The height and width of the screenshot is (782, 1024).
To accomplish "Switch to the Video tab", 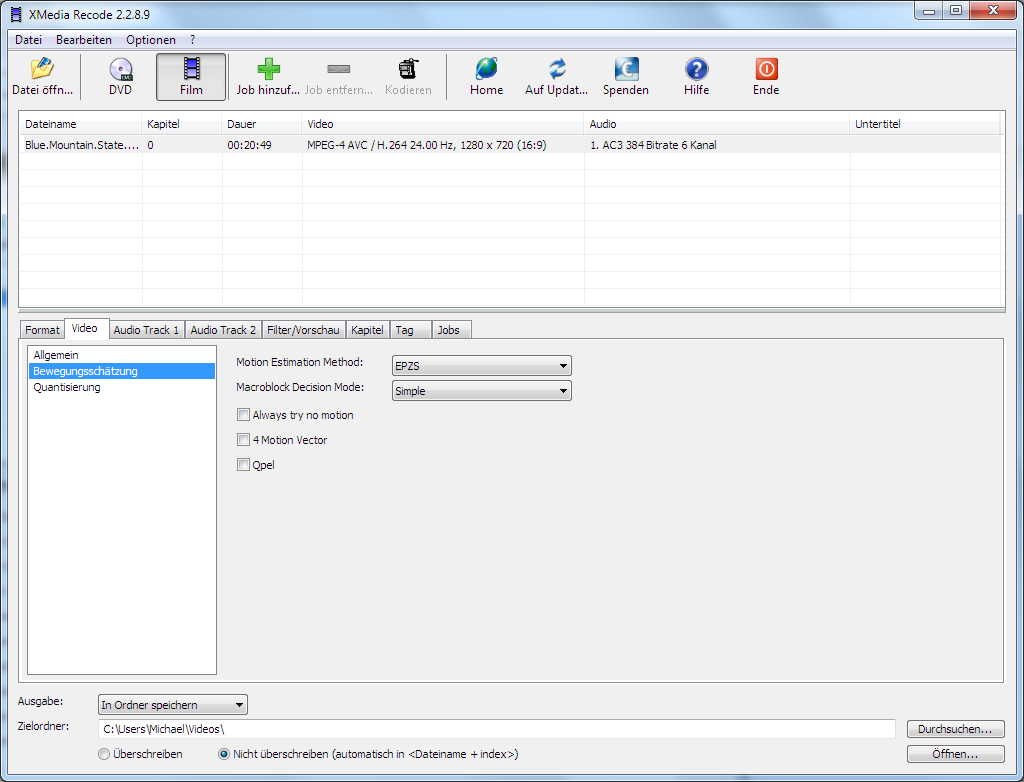I will point(85,328).
